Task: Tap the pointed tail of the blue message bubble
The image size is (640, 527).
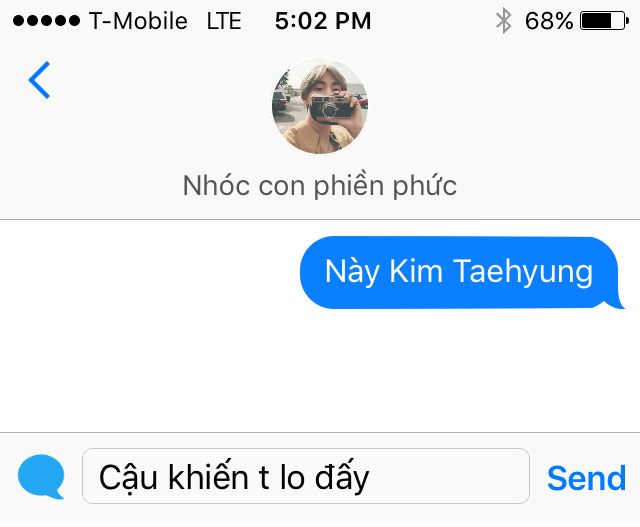Action: (617, 302)
